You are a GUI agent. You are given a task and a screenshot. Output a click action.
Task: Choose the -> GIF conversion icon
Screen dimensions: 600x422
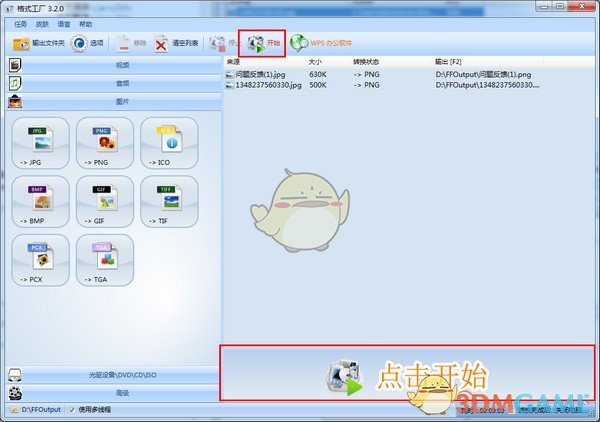[x=105, y=202]
